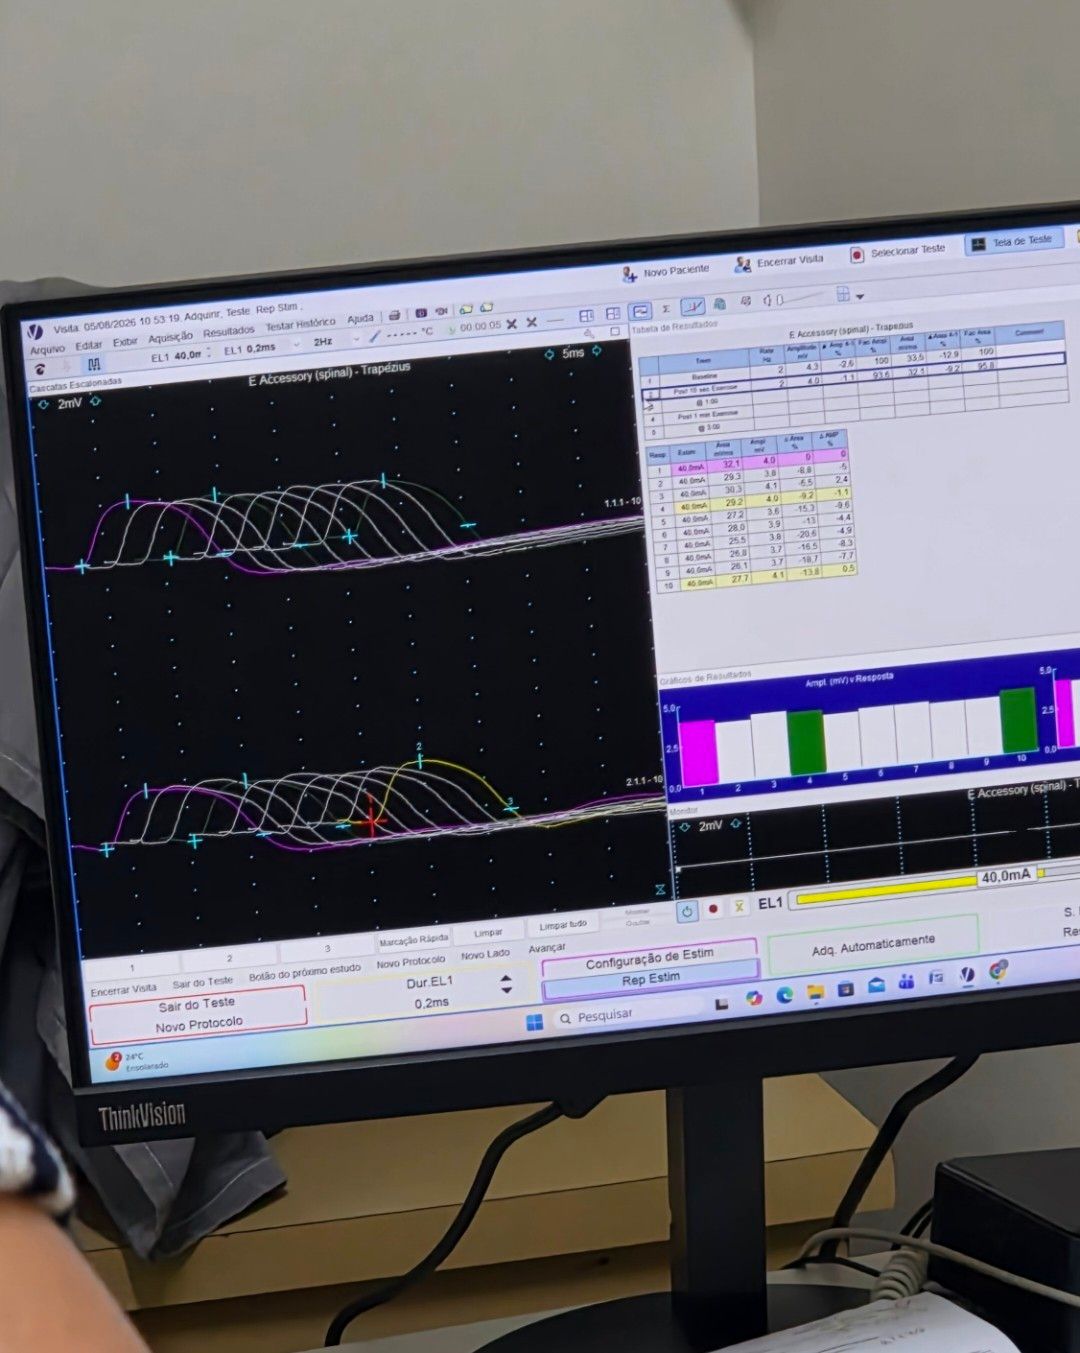This screenshot has width=1080, height=1353.
Task: Click the camera snapshot icon in the toolbar
Action: point(421,313)
